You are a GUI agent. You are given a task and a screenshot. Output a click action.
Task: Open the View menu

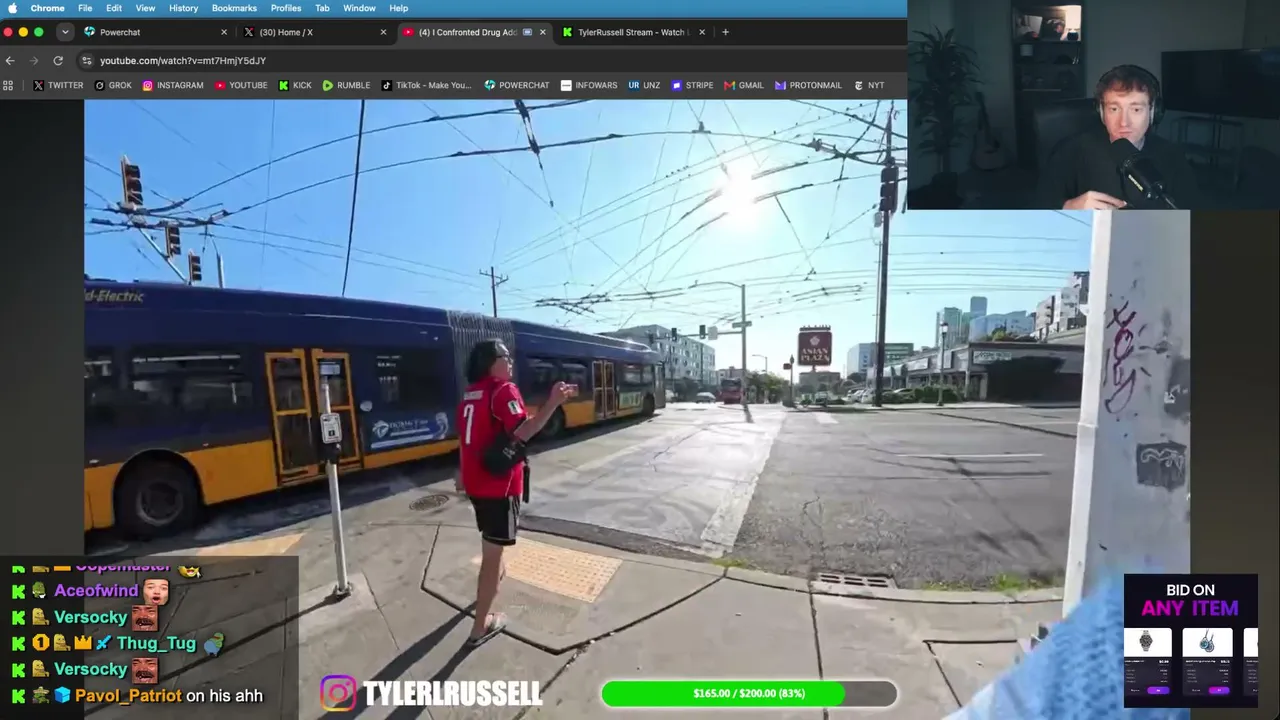[145, 8]
